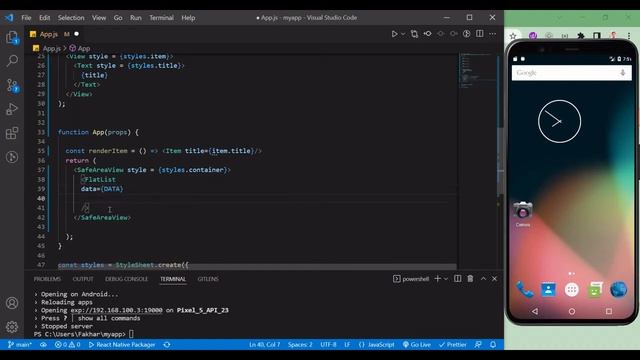Click the Toggle File Blame icon in the editor toolbar
This screenshot has height=360, width=640.
pyautogui.click(x=467, y=34)
